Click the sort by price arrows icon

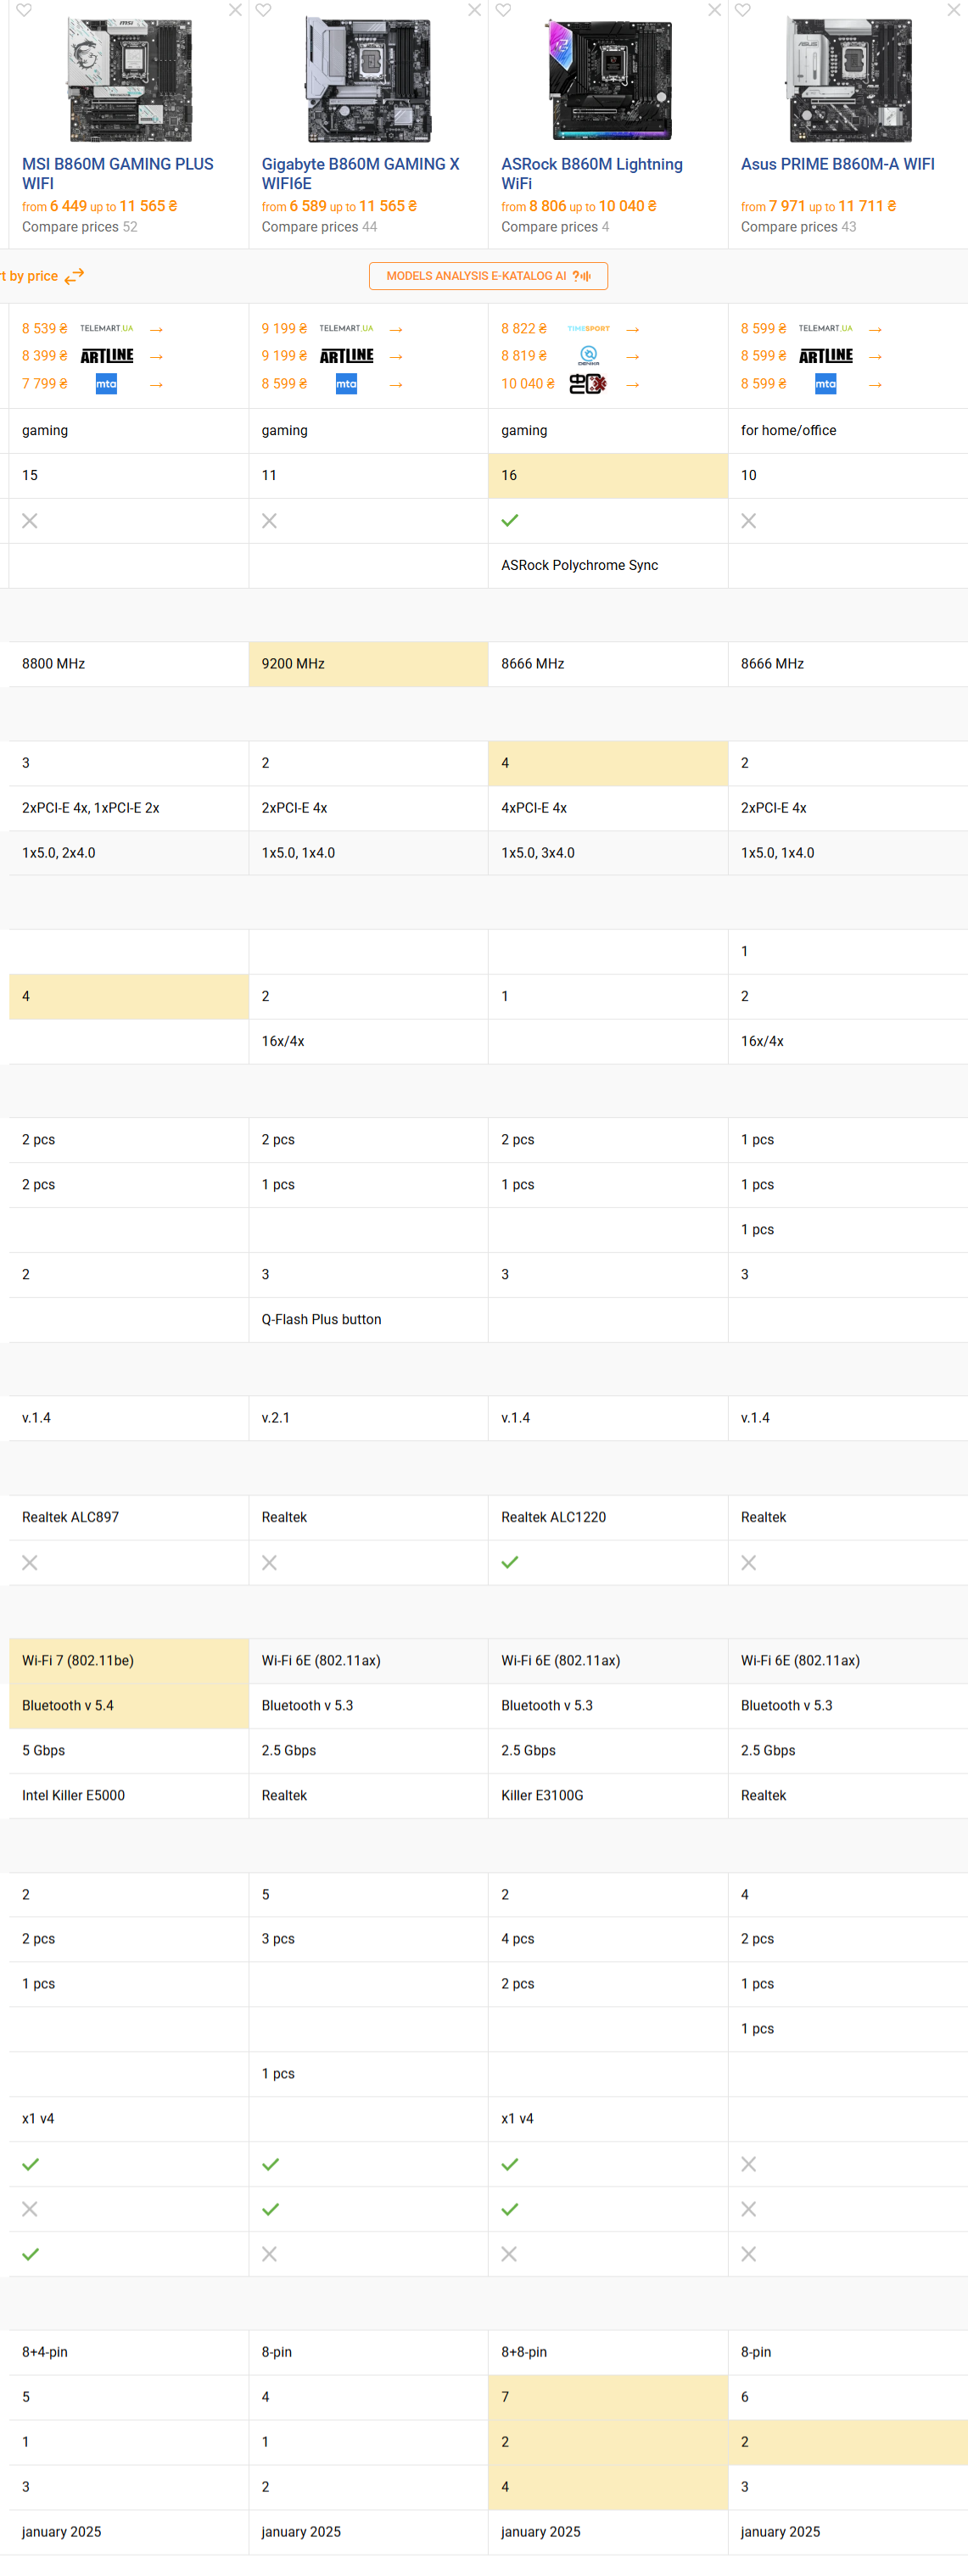tap(74, 276)
